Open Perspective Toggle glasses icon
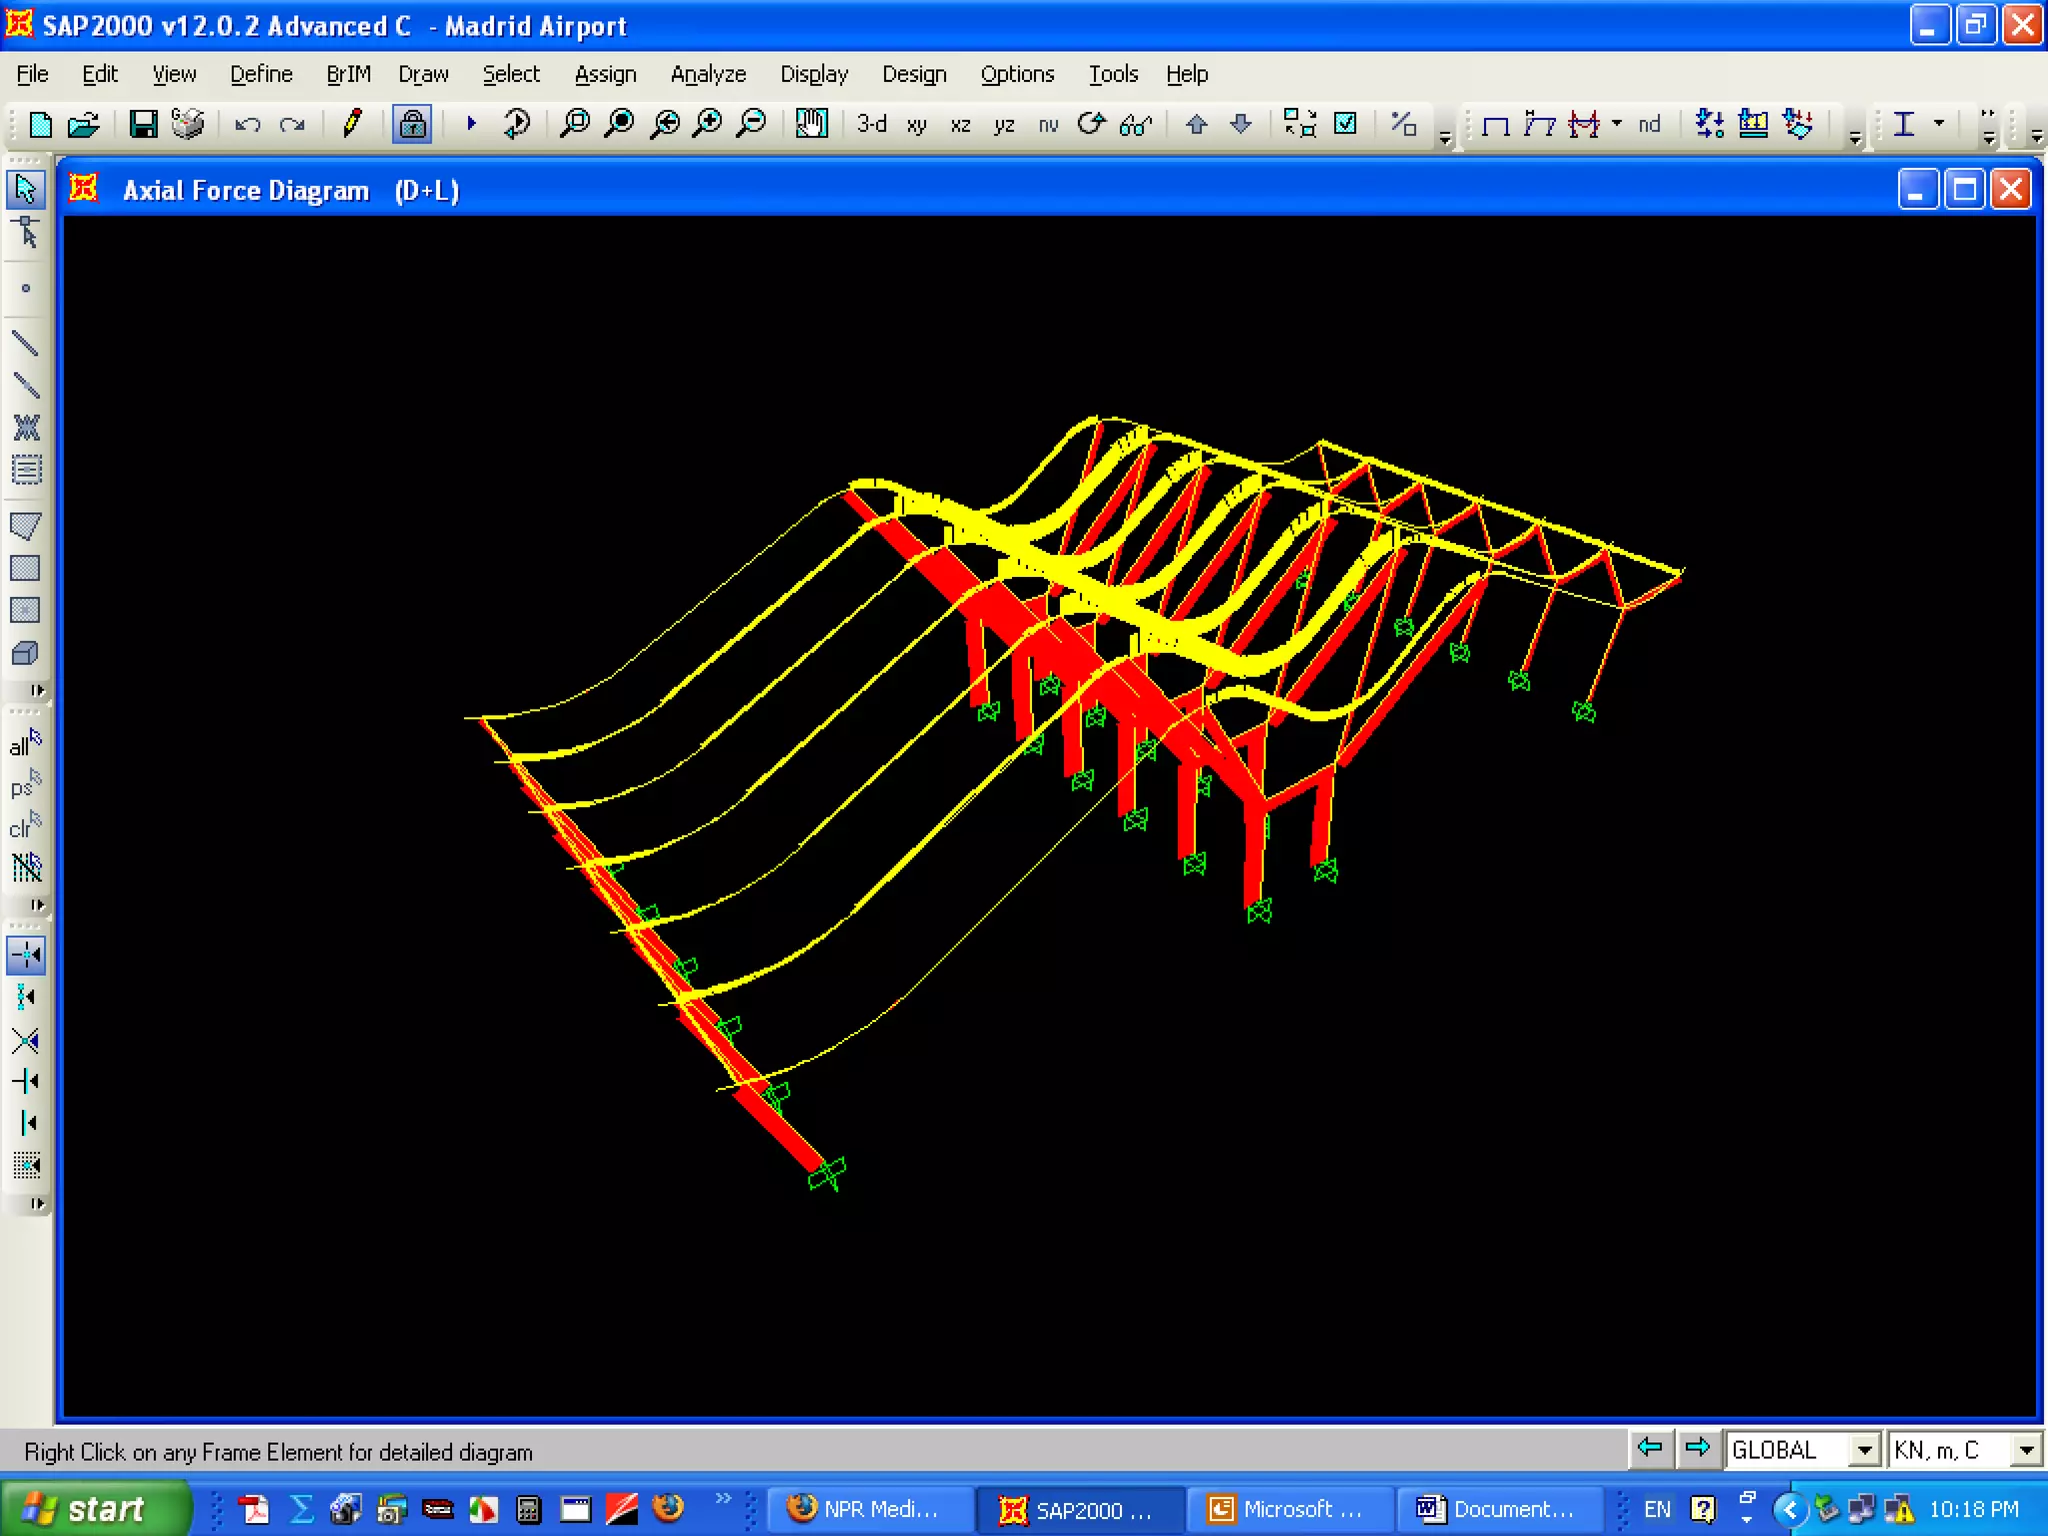 pos(1136,124)
